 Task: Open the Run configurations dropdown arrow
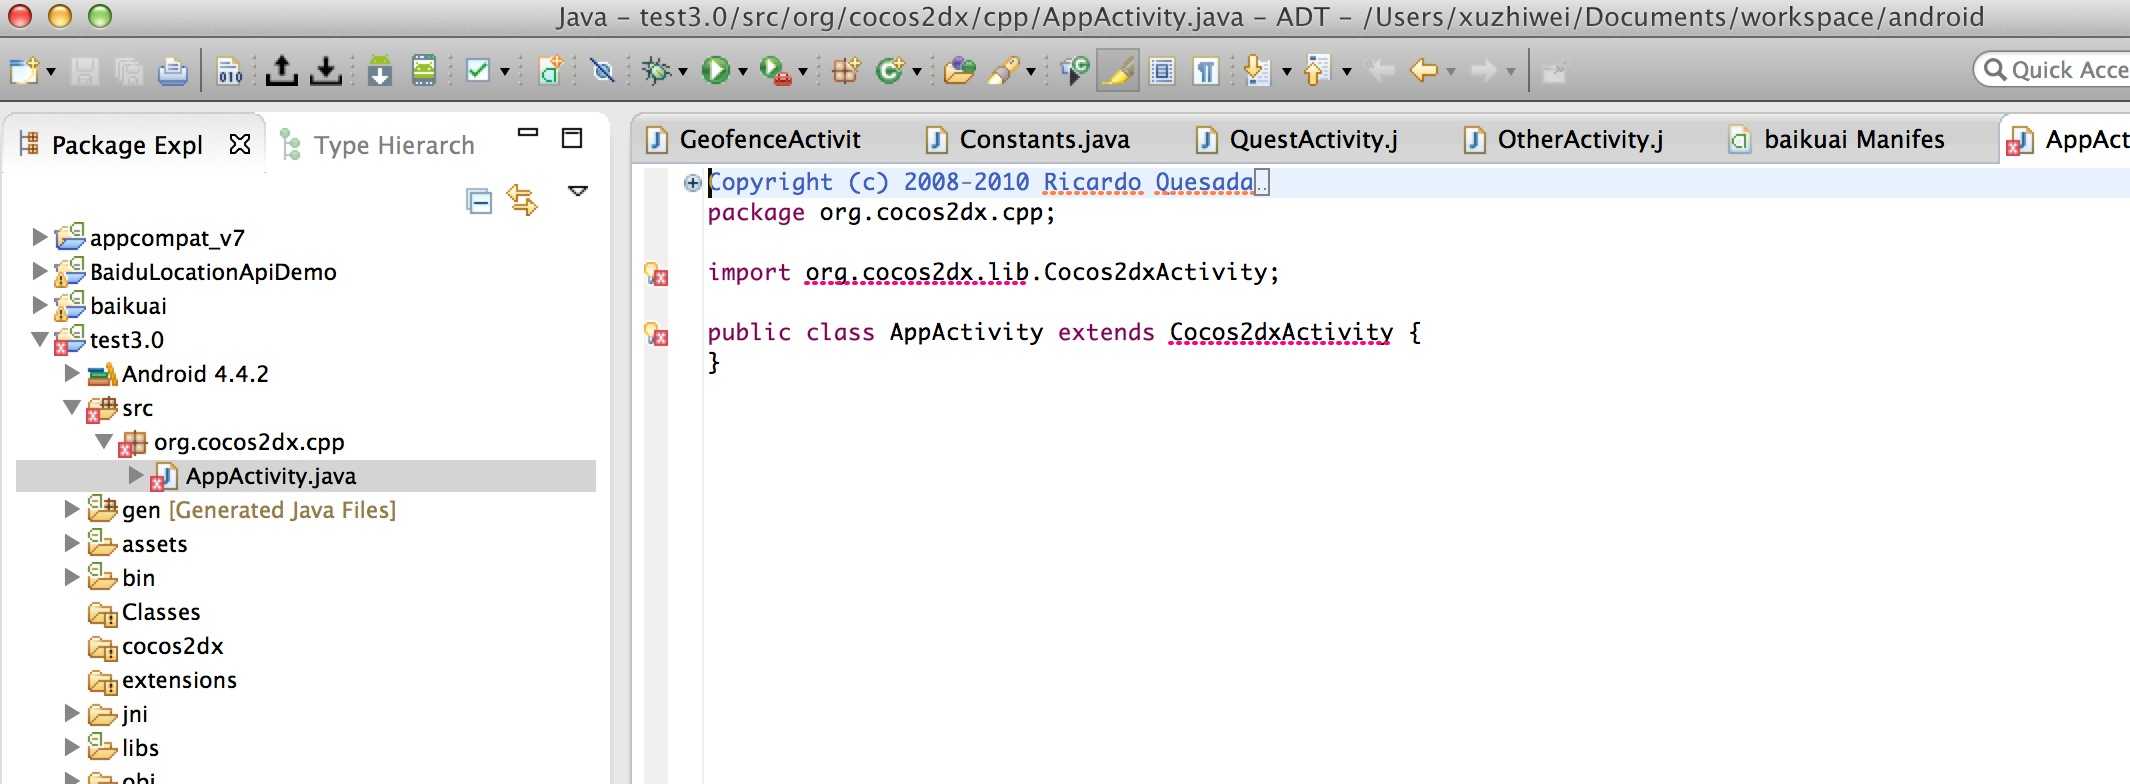(742, 72)
